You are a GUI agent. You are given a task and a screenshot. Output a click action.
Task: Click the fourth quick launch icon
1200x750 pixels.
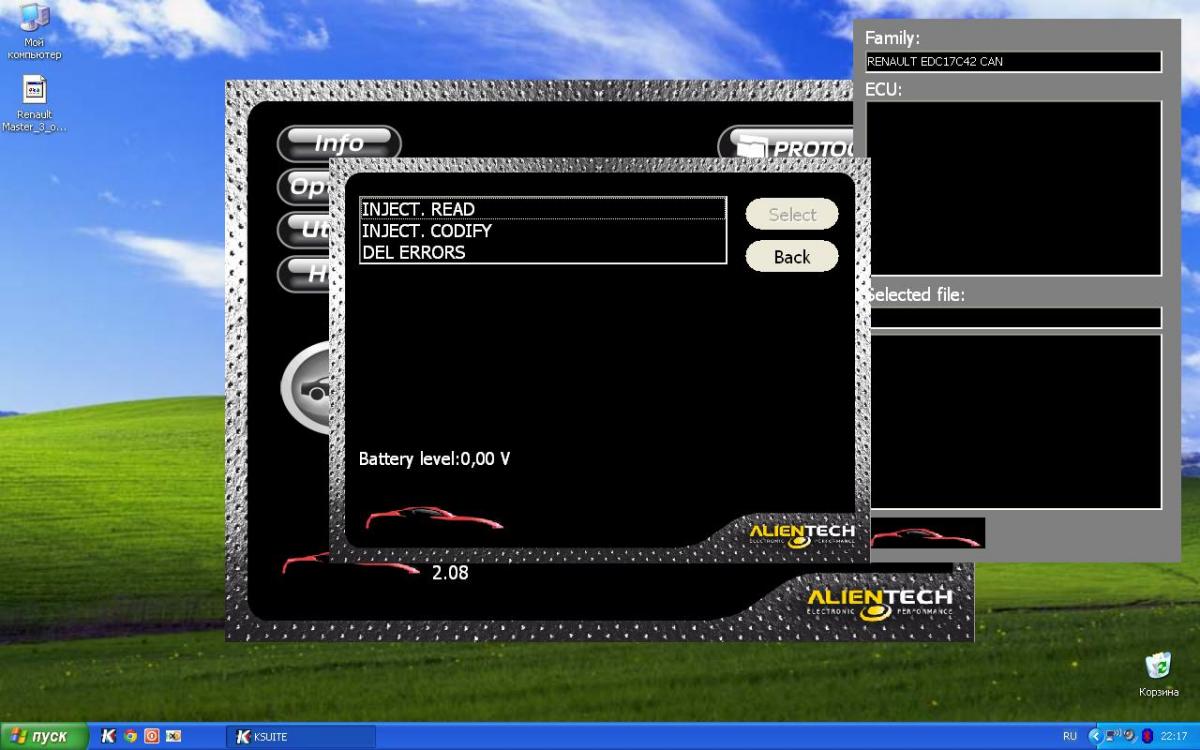tap(173, 737)
